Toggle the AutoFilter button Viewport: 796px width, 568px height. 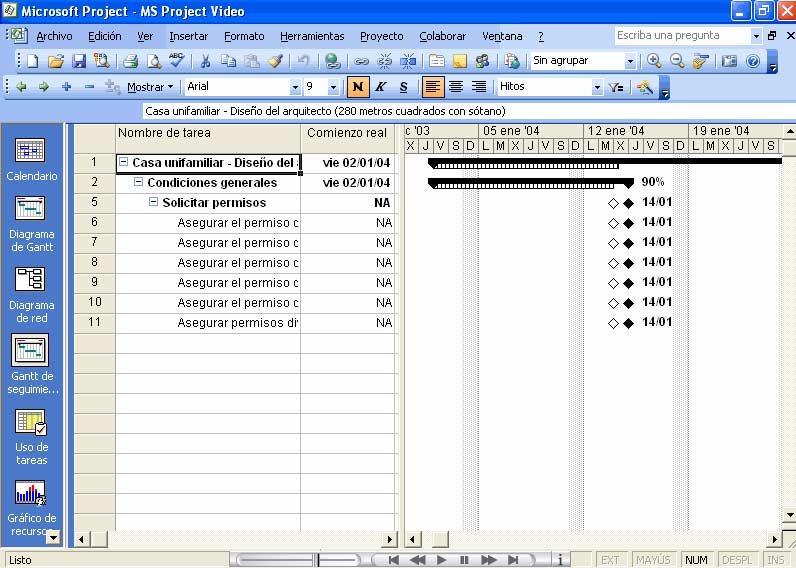pyautogui.click(x=616, y=87)
